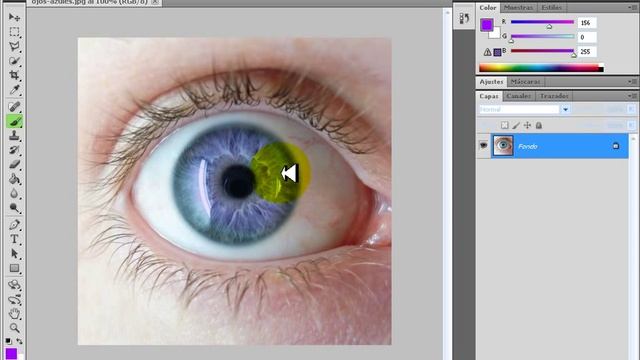640x360 pixels.
Task: Select the Hand tool
Action: click(14, 314)
